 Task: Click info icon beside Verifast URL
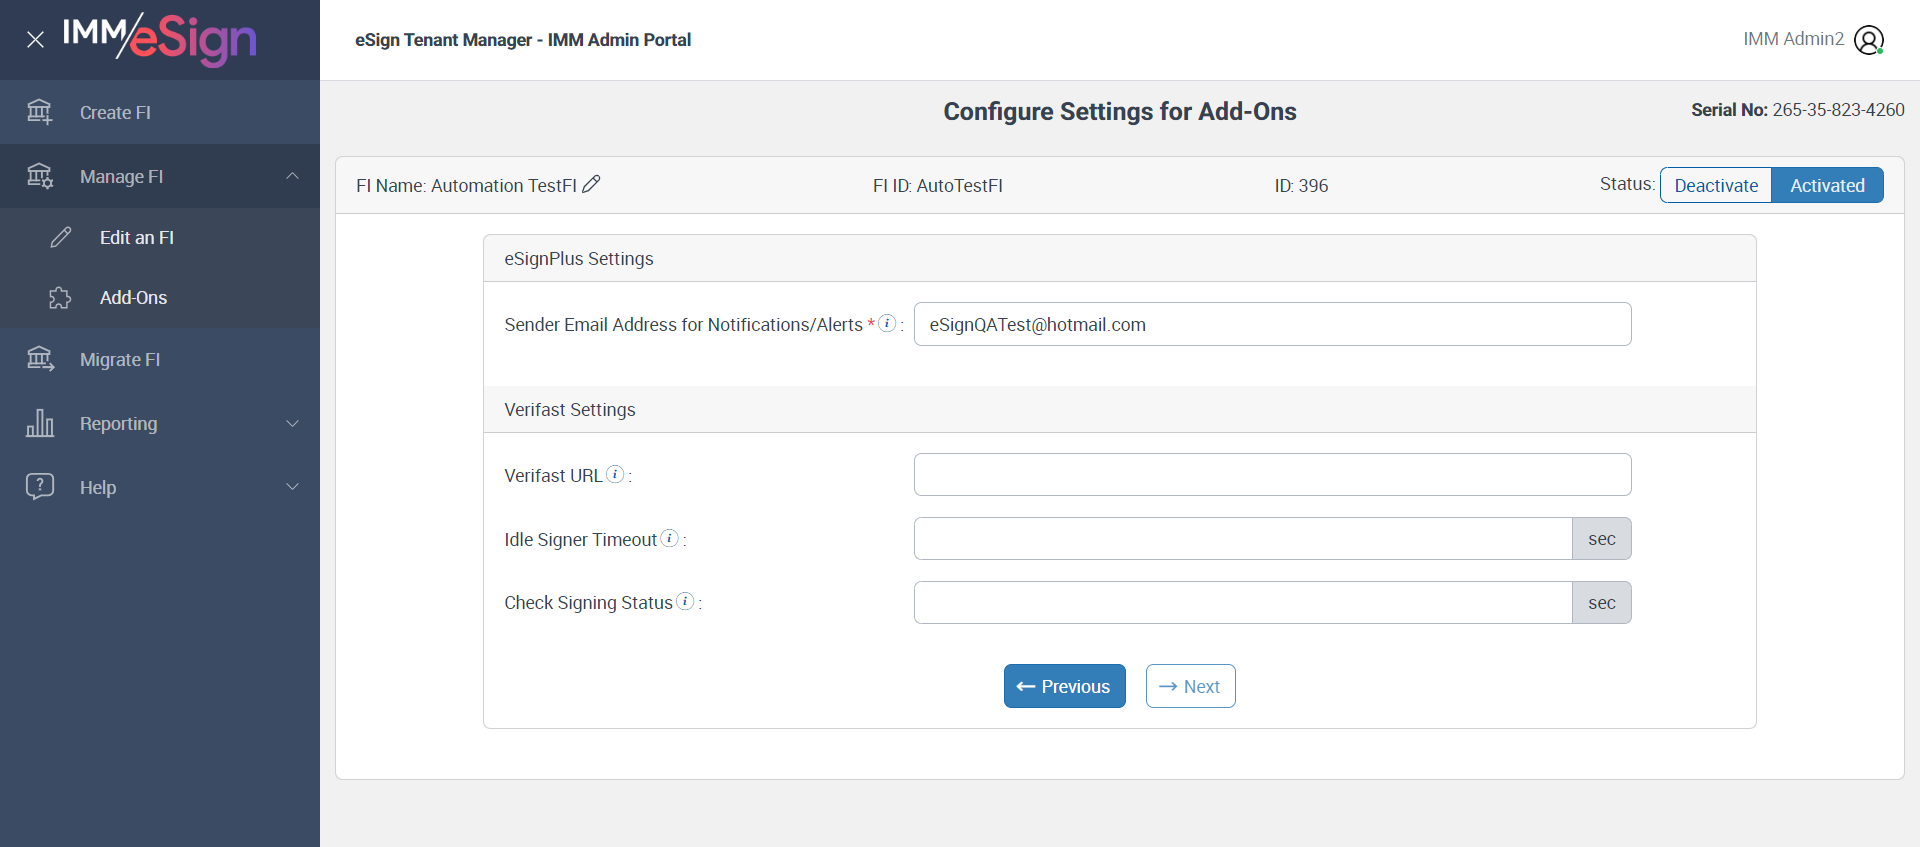point(615,474)
